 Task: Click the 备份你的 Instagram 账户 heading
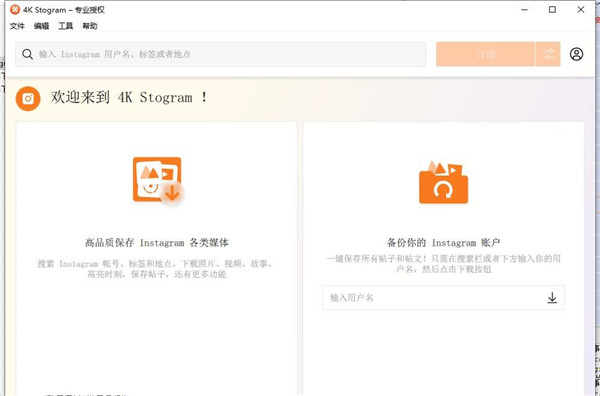443,243
